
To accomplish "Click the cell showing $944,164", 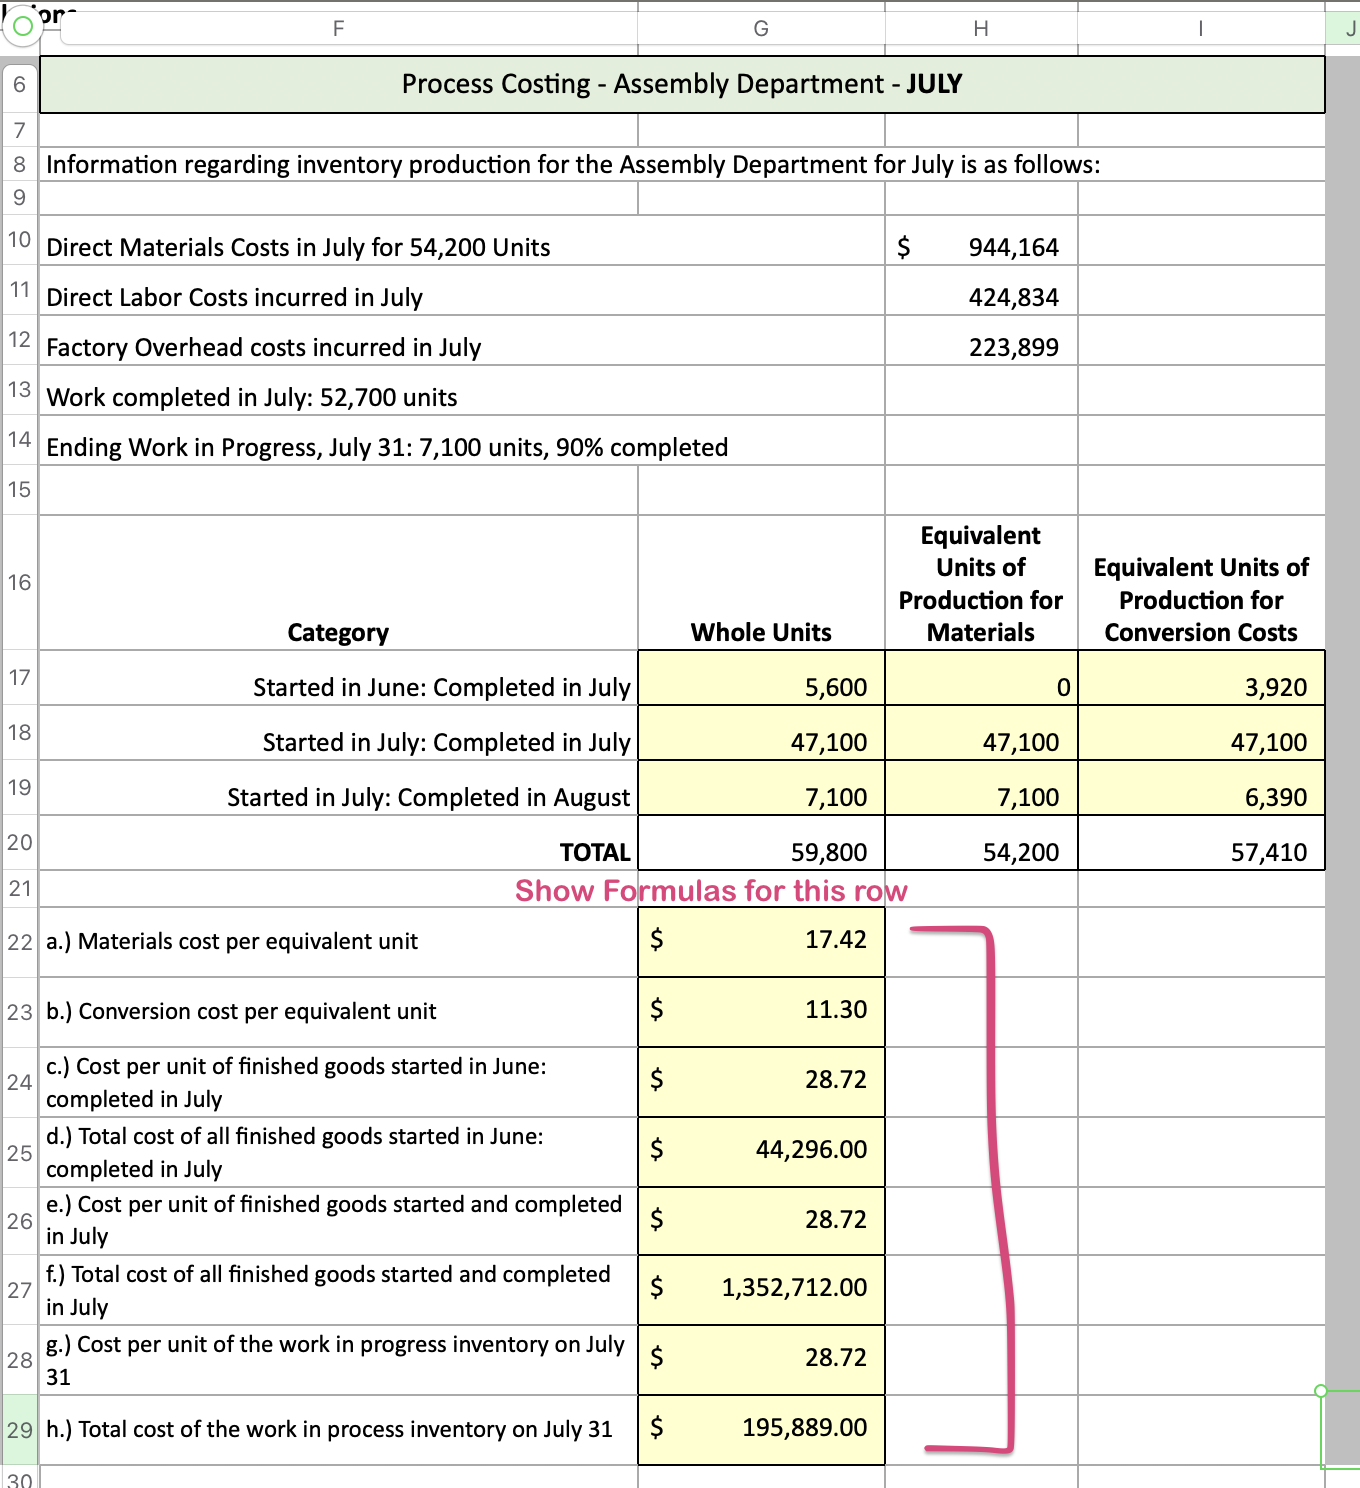I will click(x=980, y=247).
